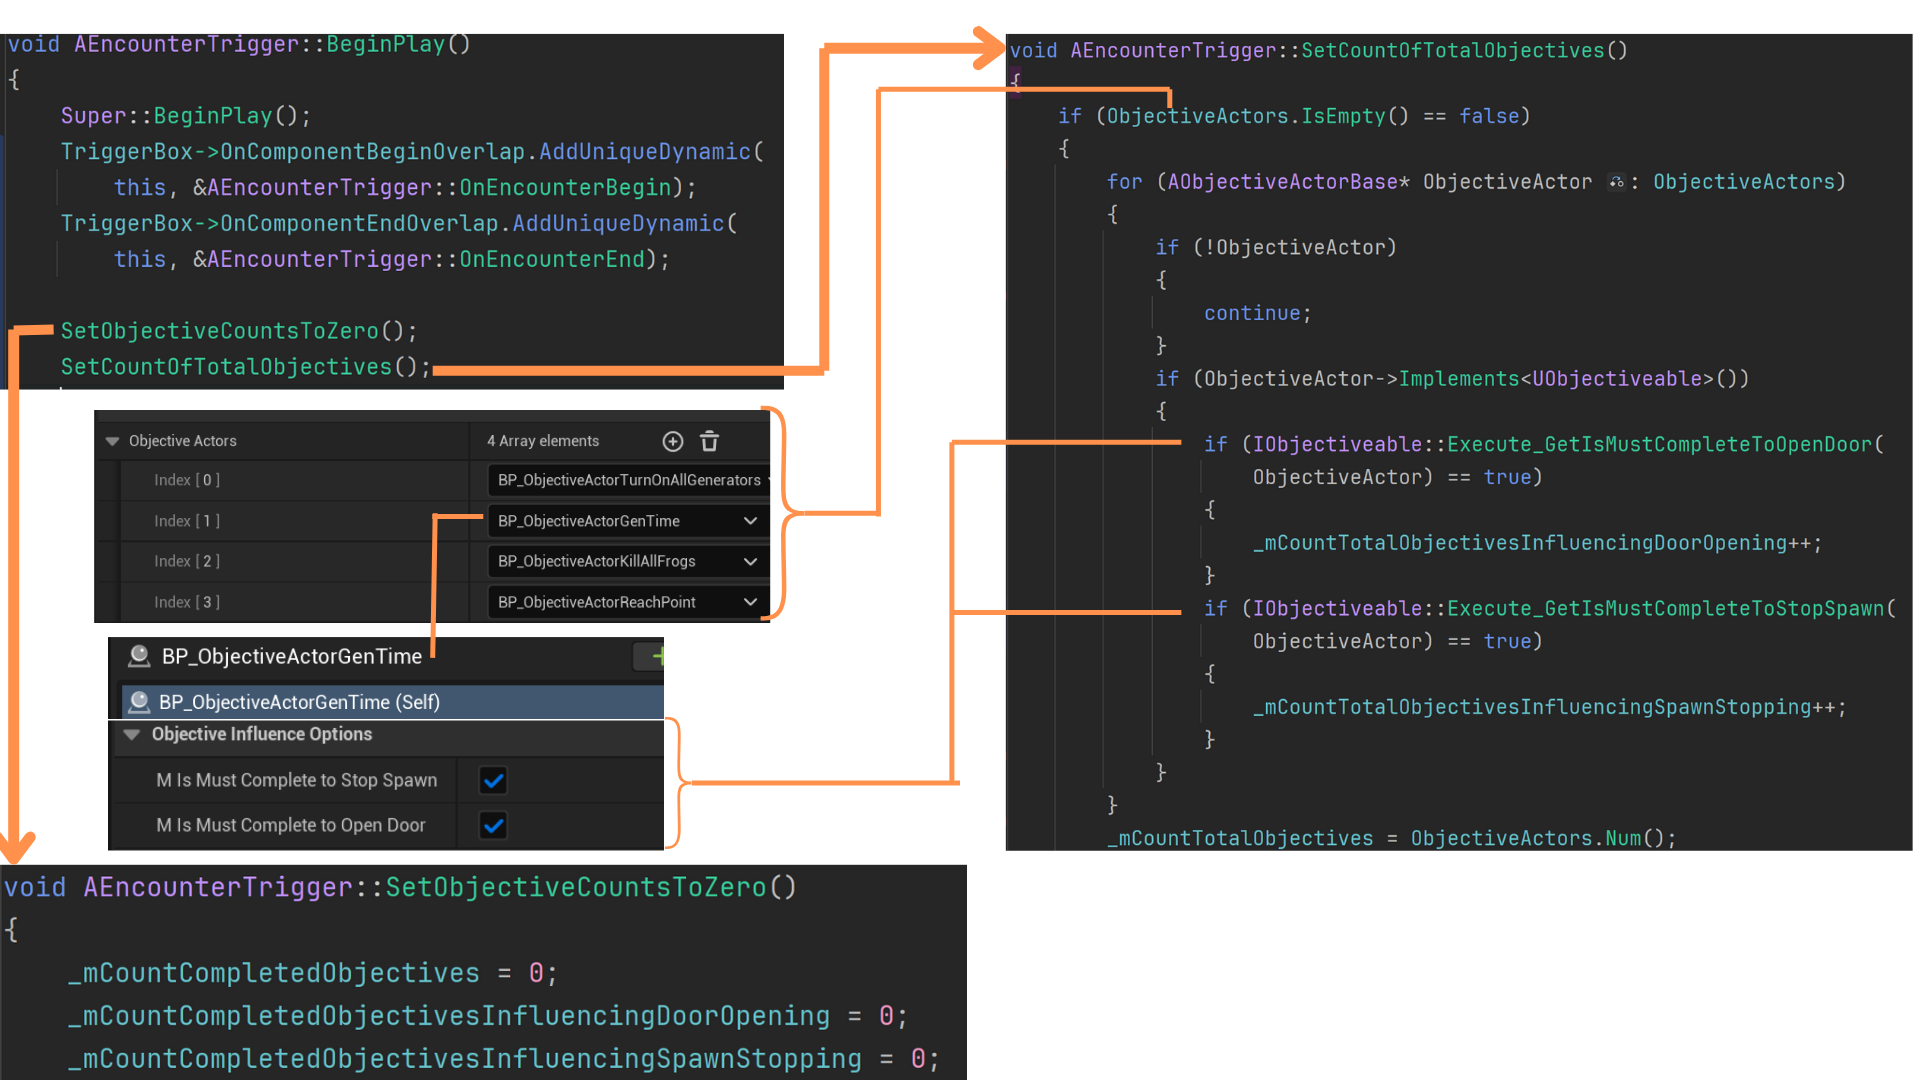This screenshot has height=1080, width=1920.
Task: Click inlay hint icon after ObjectiveActor variable
Action: [1616, 182]
